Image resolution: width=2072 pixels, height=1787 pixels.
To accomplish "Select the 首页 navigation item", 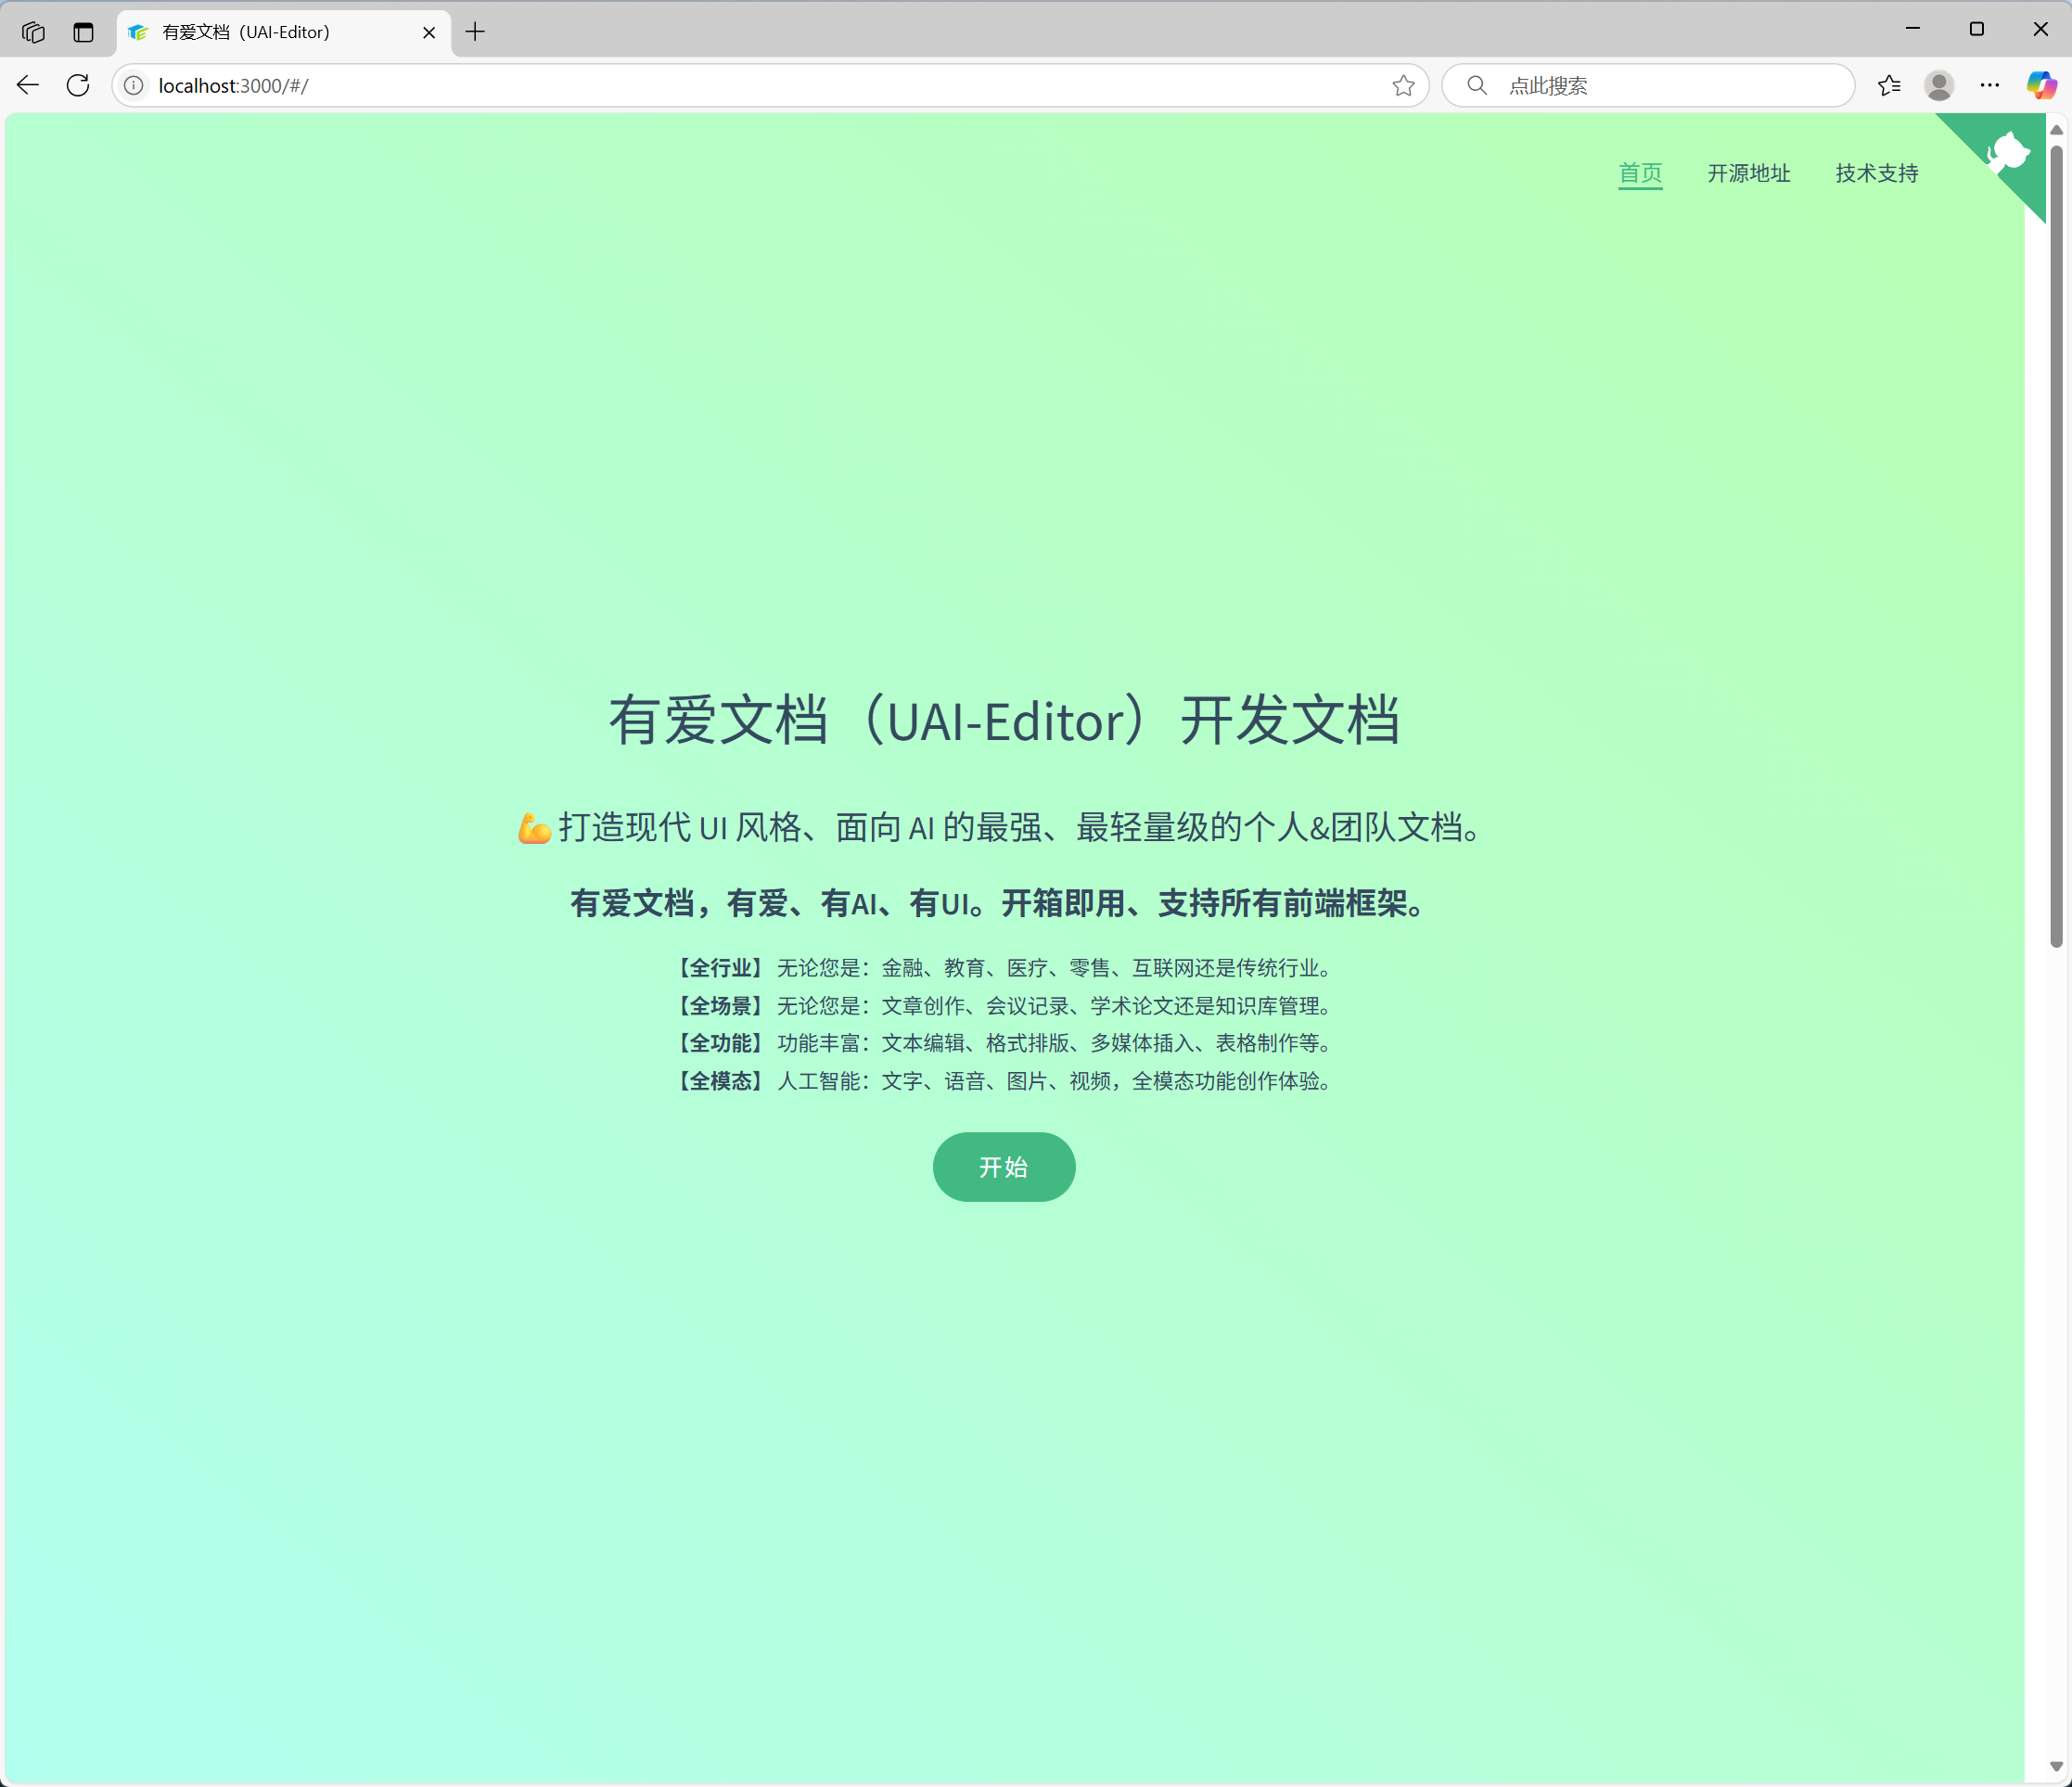I will coord(1640,173).
